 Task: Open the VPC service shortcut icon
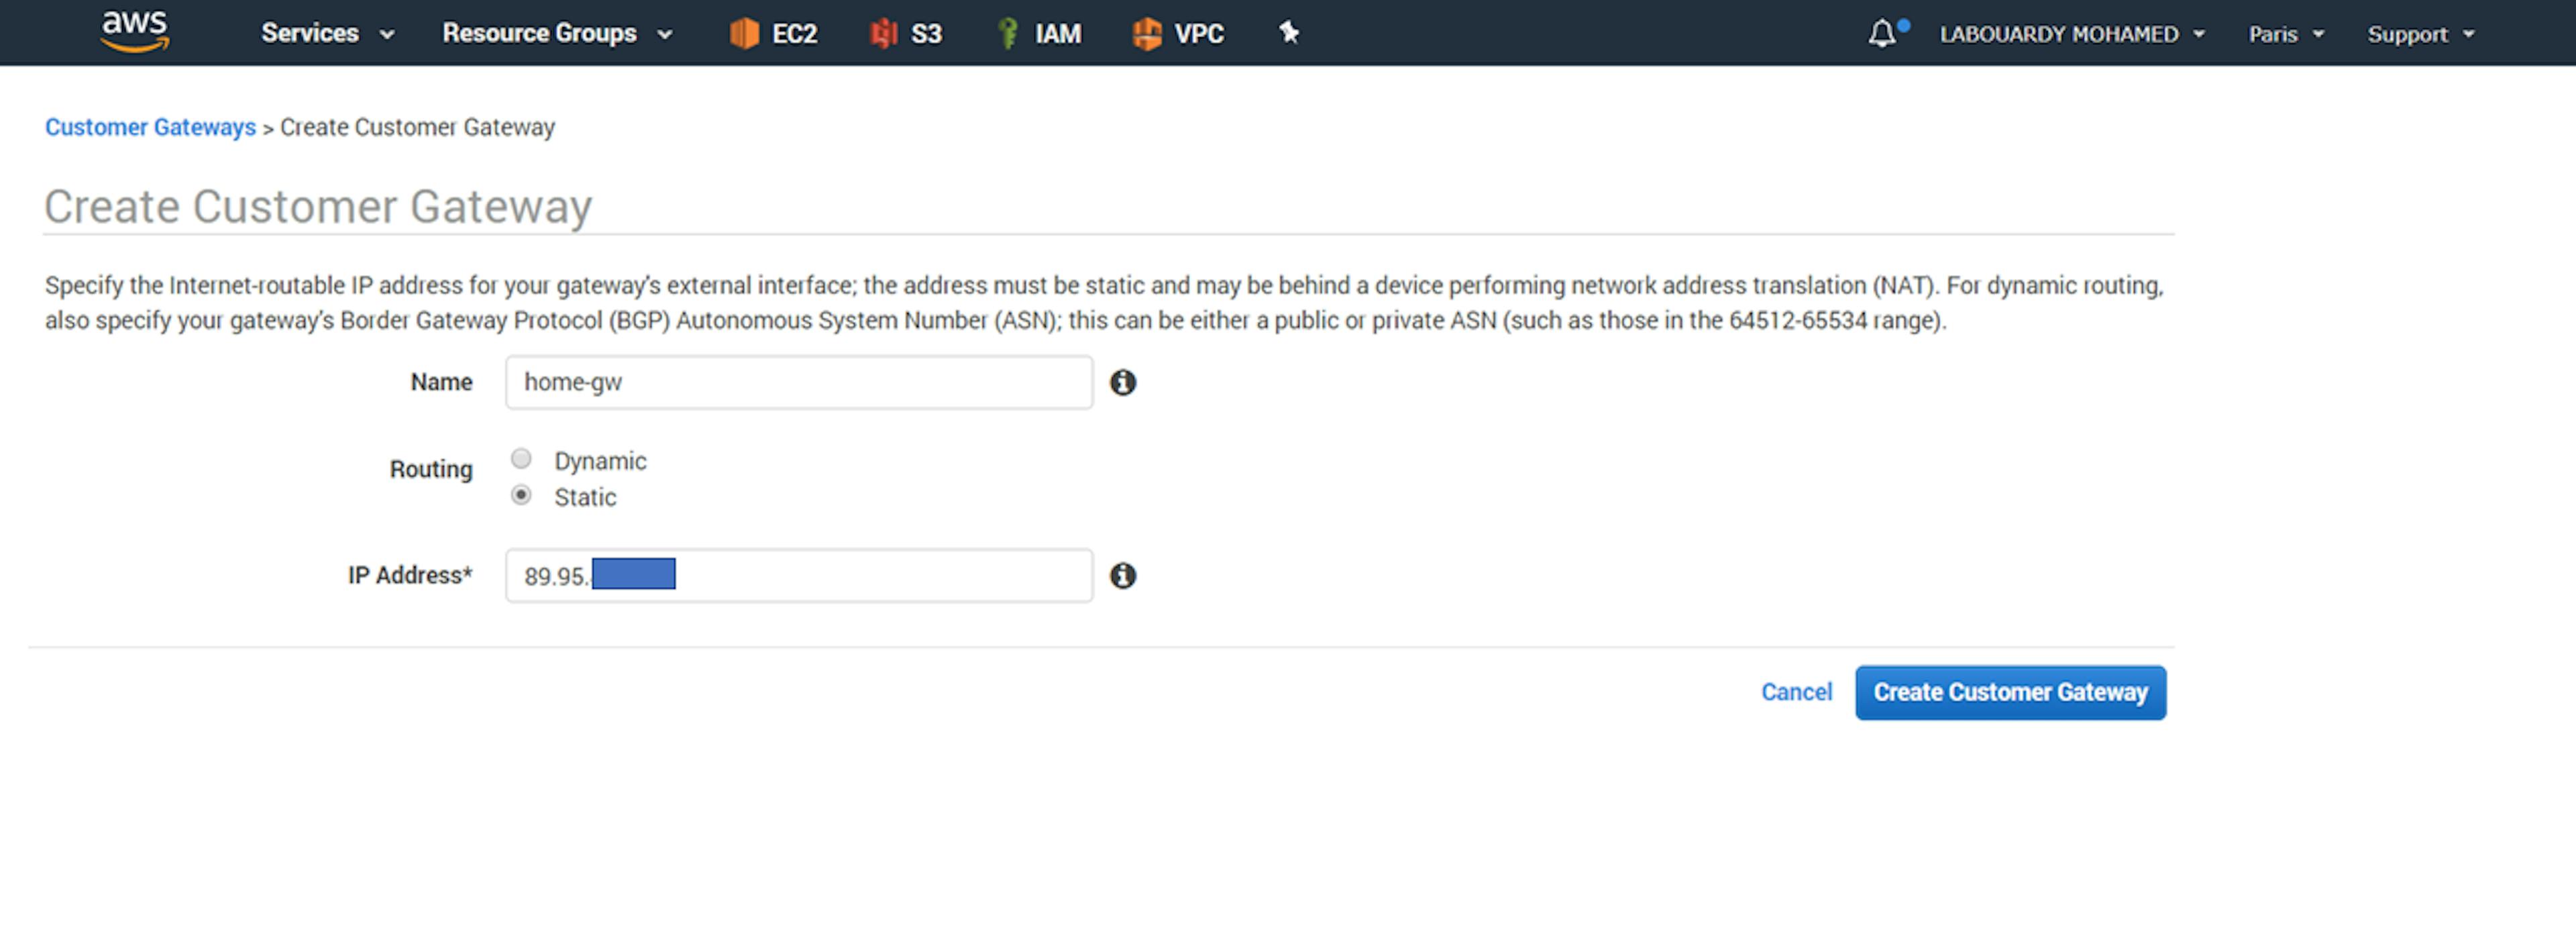click(1146, 33)
